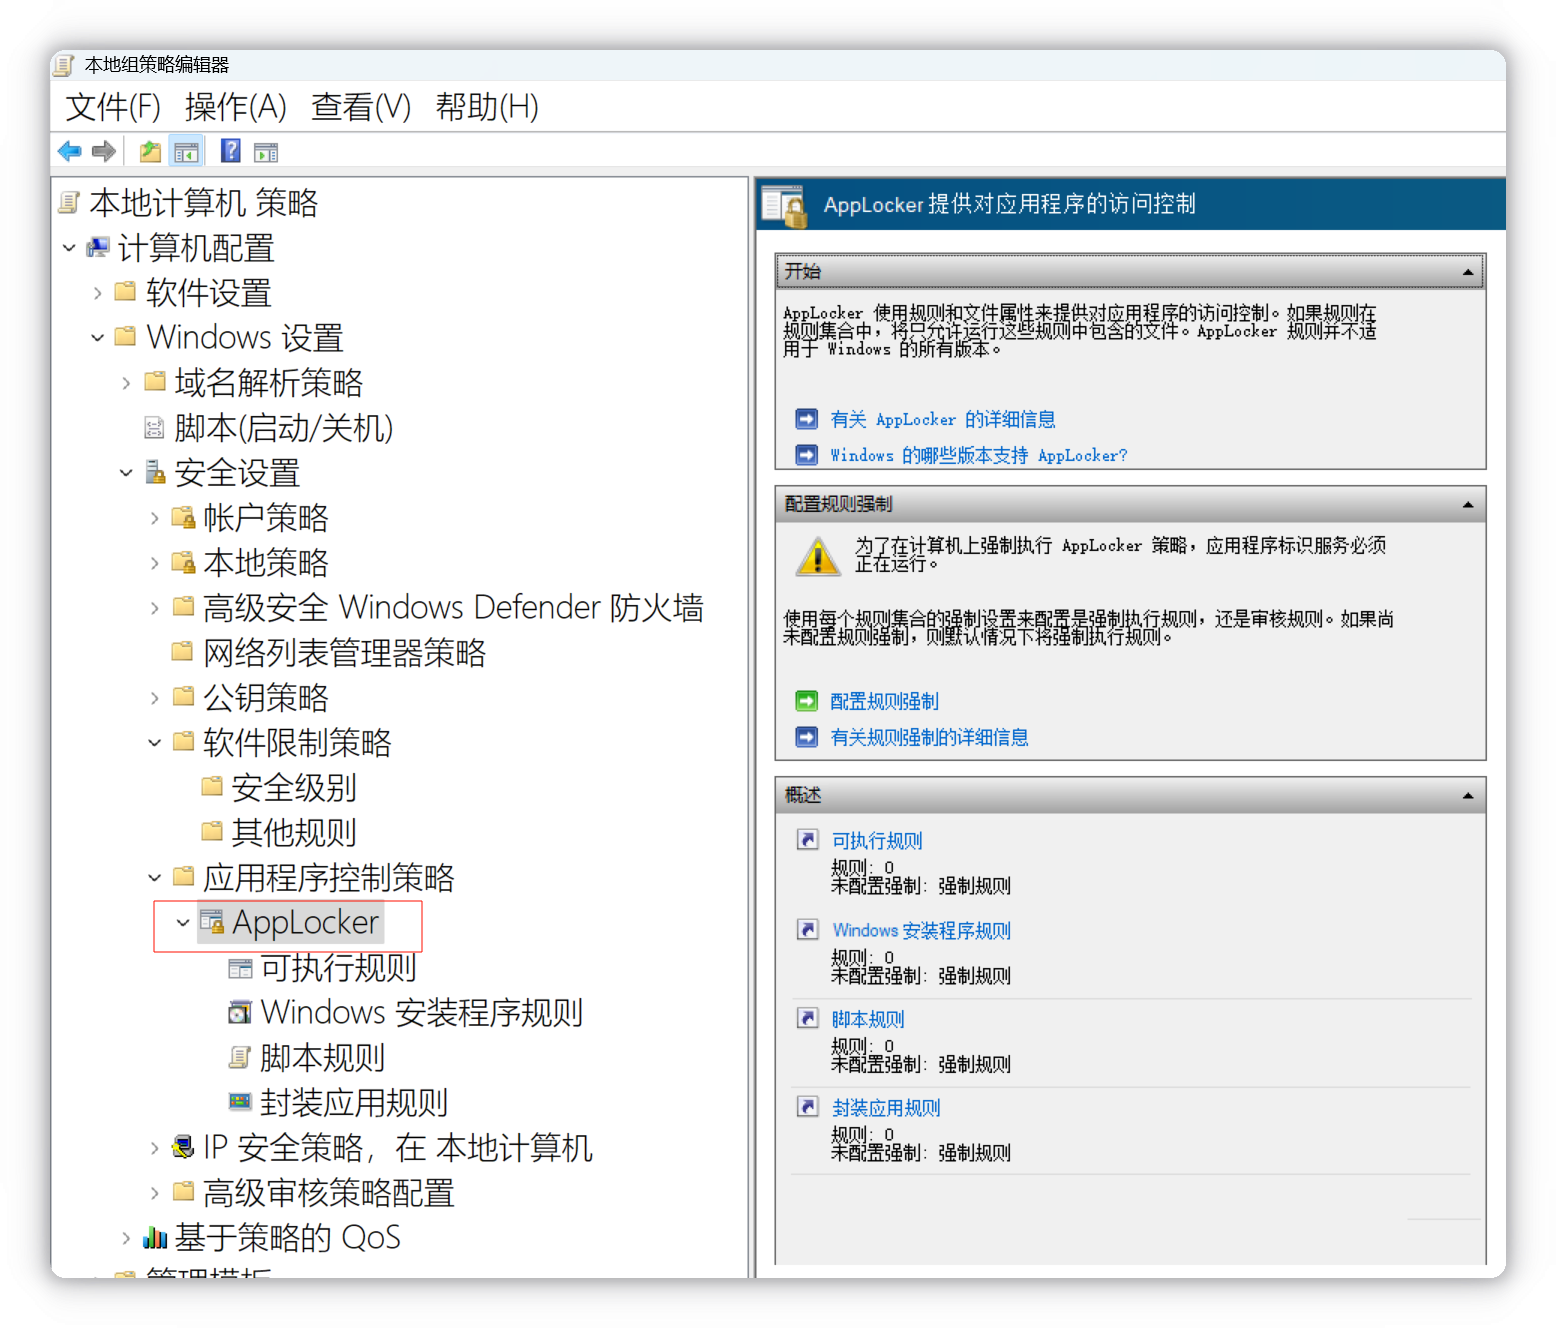Click the 脚本(启动/关机) script icon

click(154, 428)
